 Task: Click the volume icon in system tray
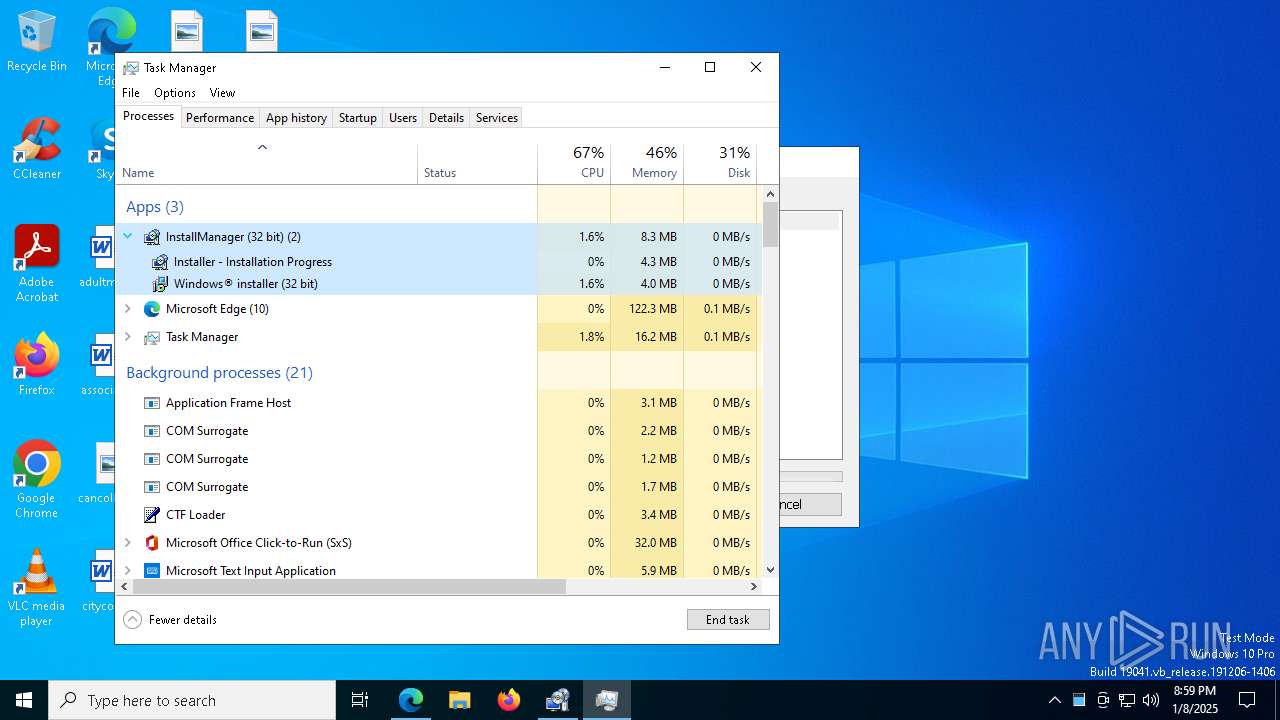click(1151, 700)
